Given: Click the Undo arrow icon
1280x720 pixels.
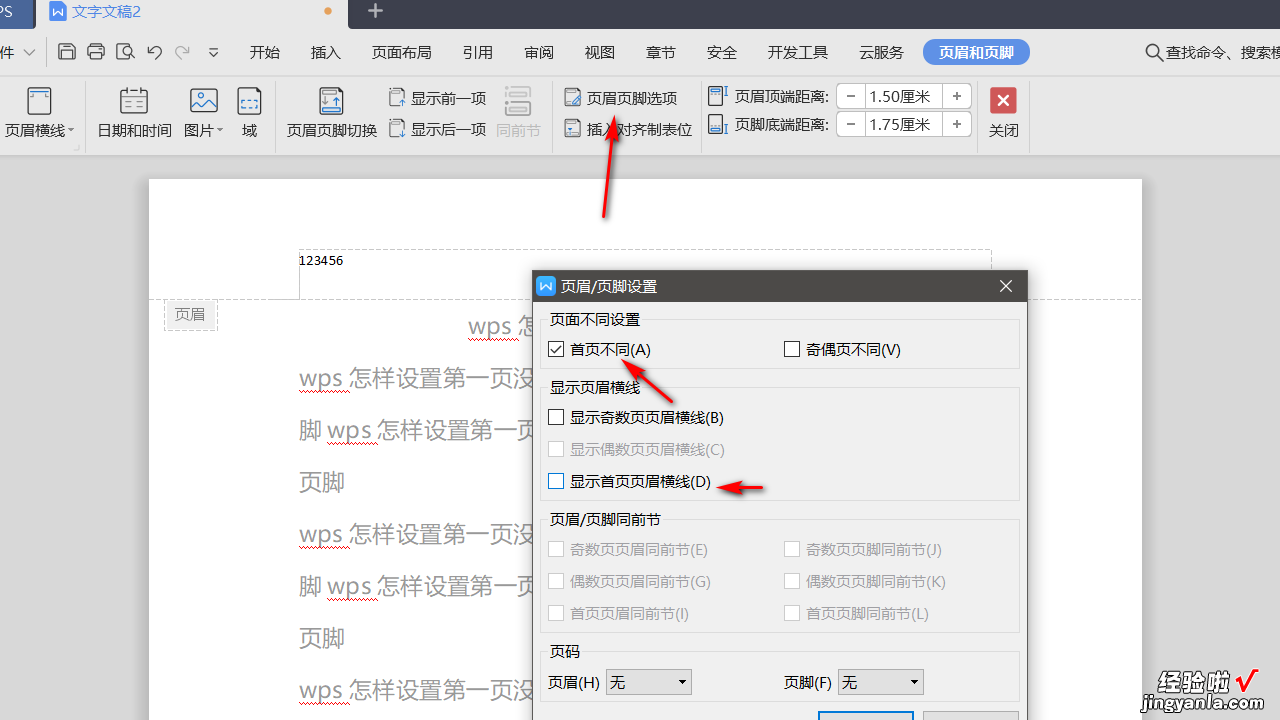Looking at the screenshot, I should coord(154,52).
